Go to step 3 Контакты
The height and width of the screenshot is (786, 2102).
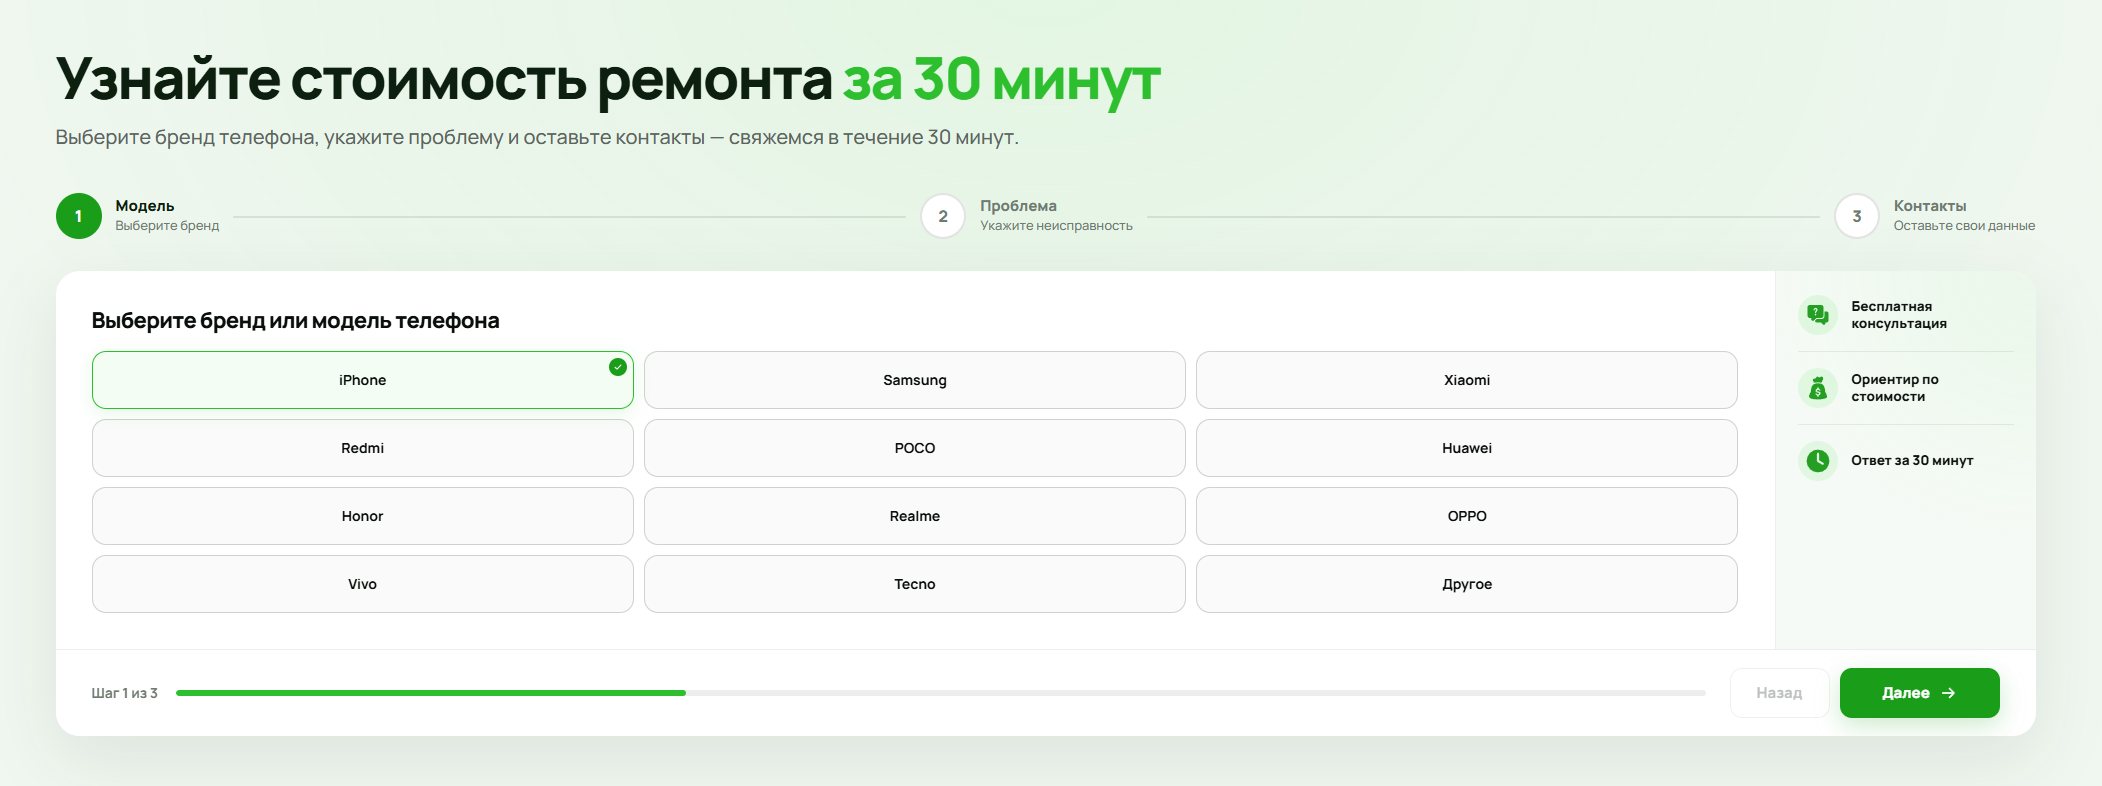pos(1857,216)
